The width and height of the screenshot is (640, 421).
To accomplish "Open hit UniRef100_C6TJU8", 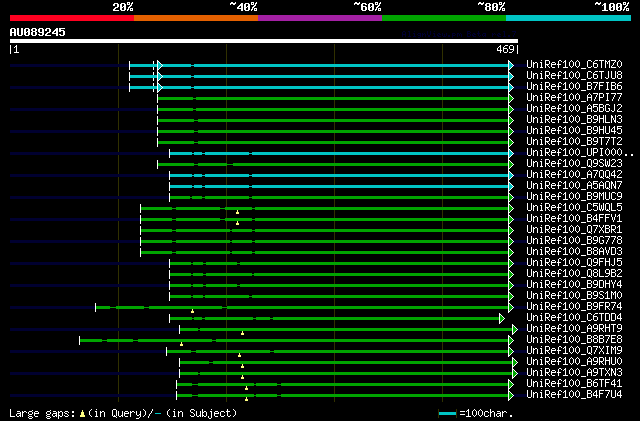I will coord(574,76).
